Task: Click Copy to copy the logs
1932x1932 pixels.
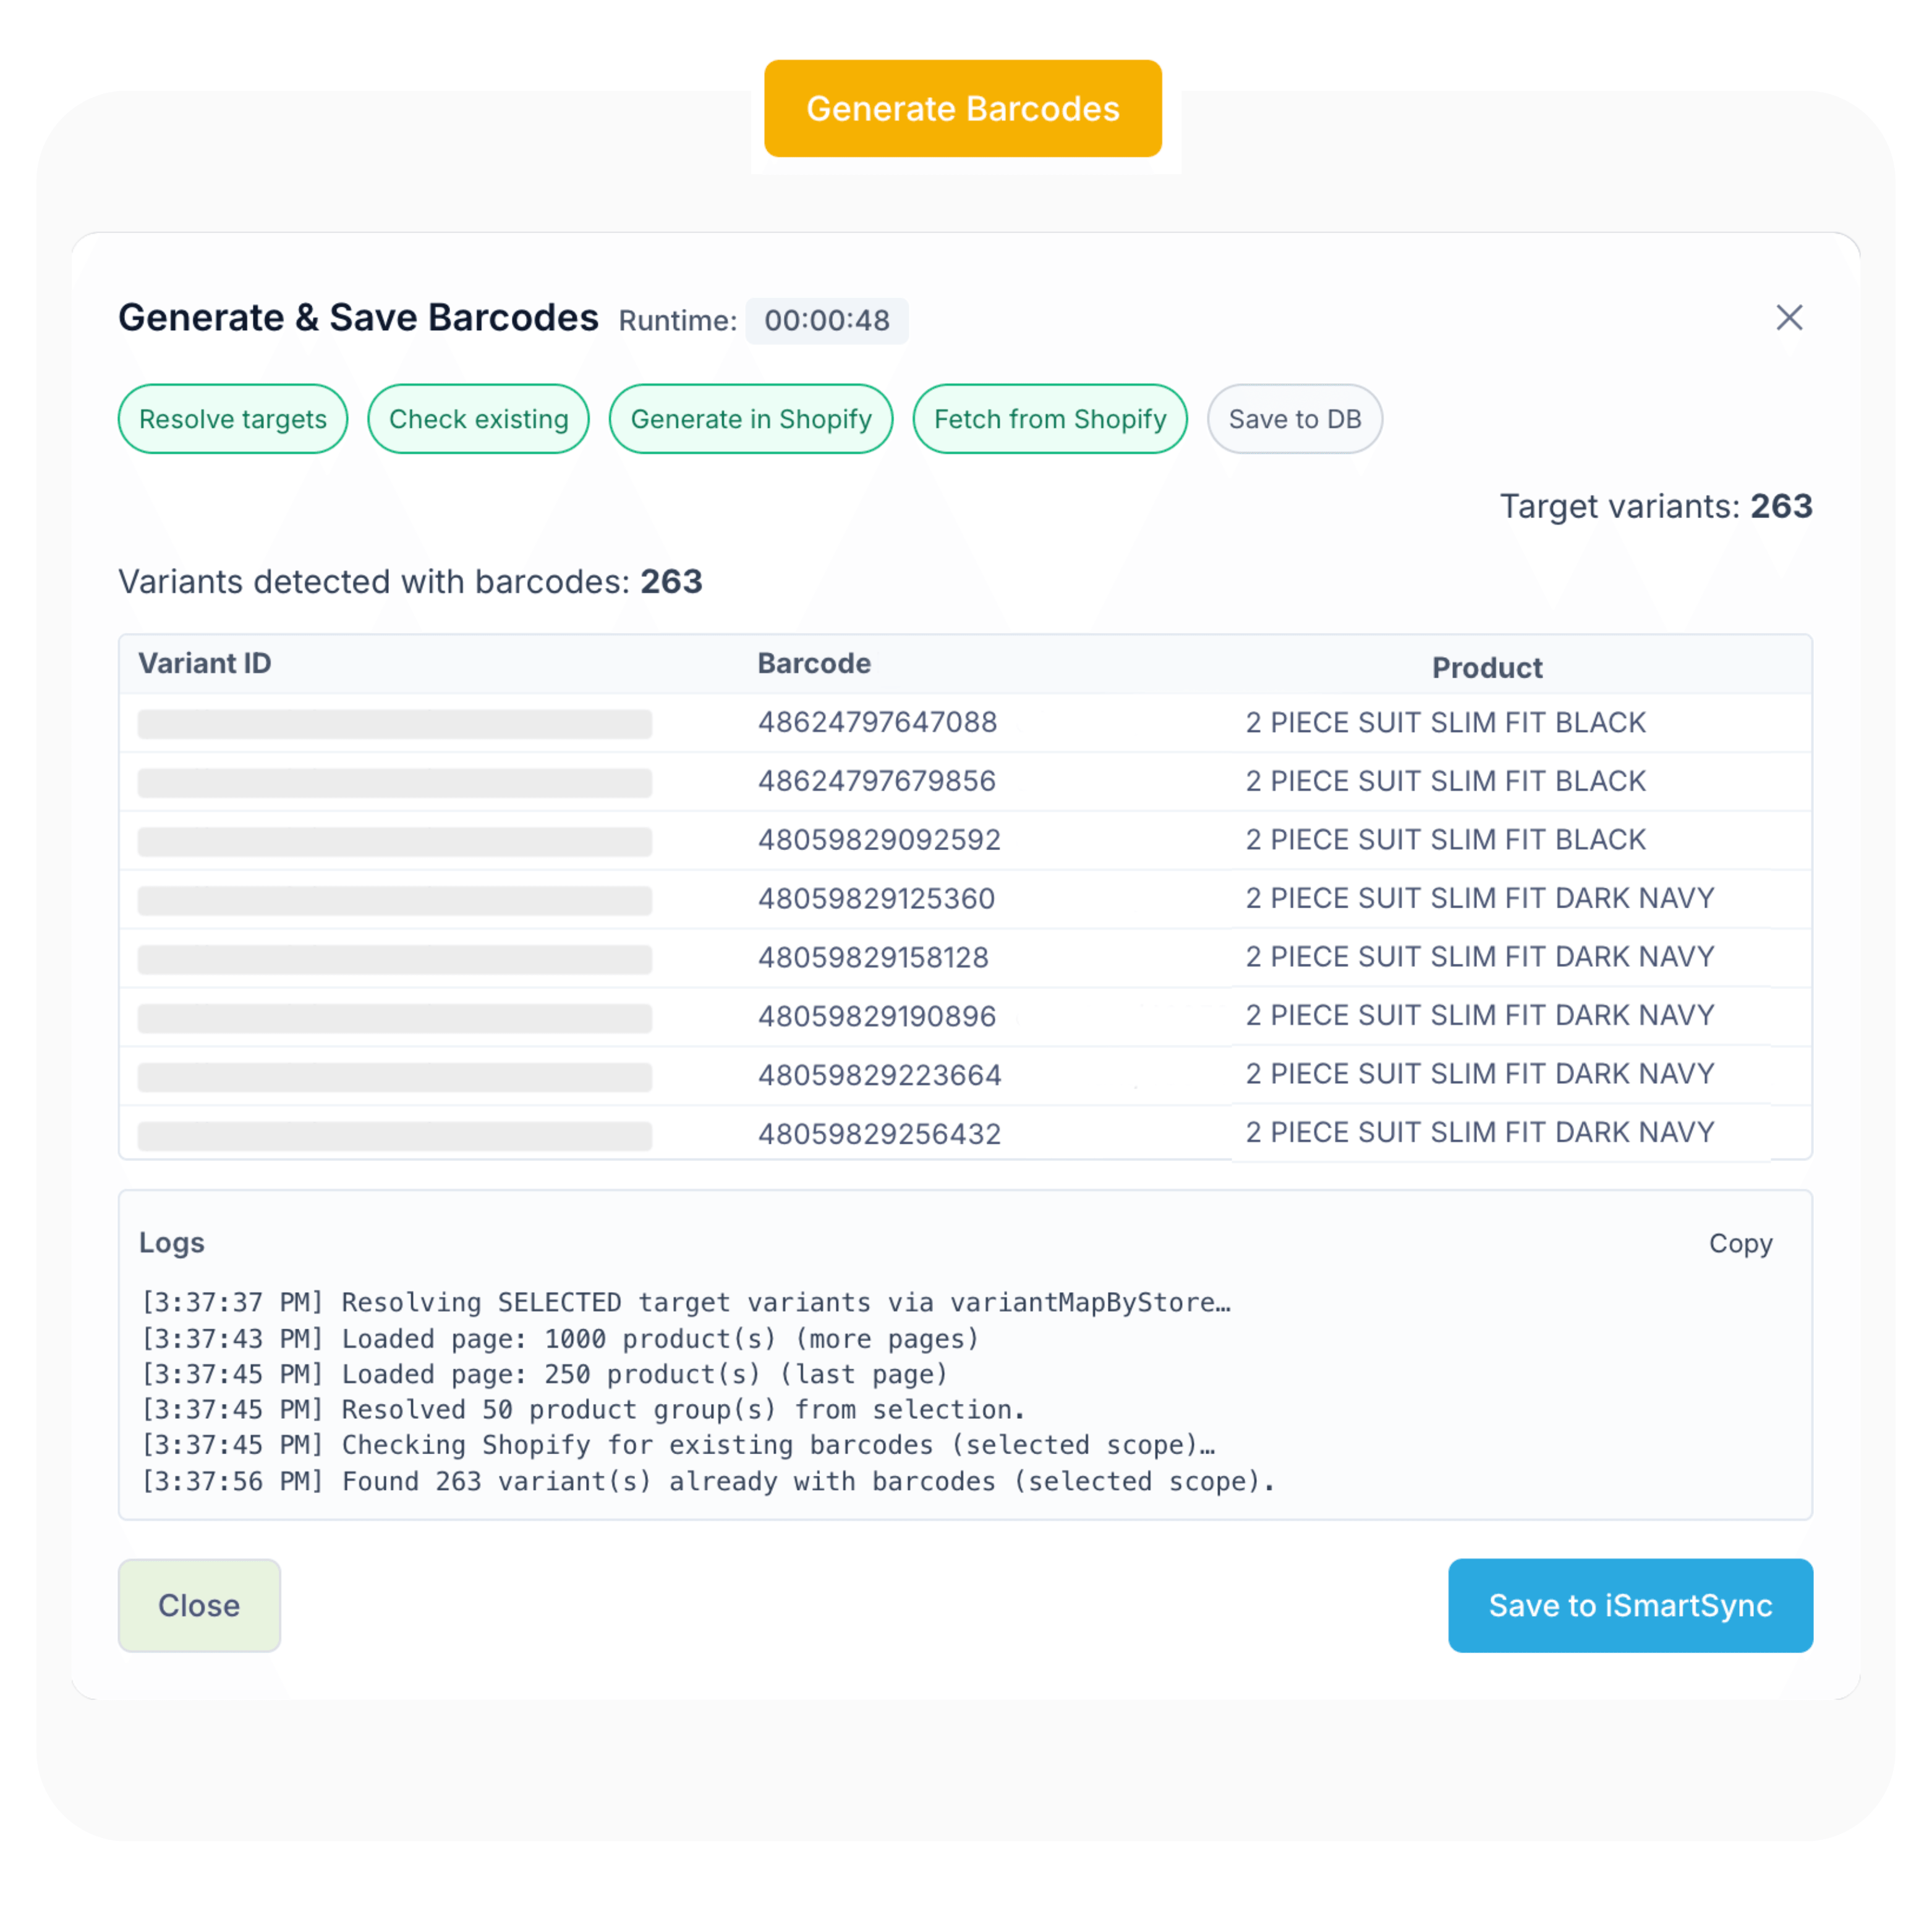Action: [1740, 1243]
